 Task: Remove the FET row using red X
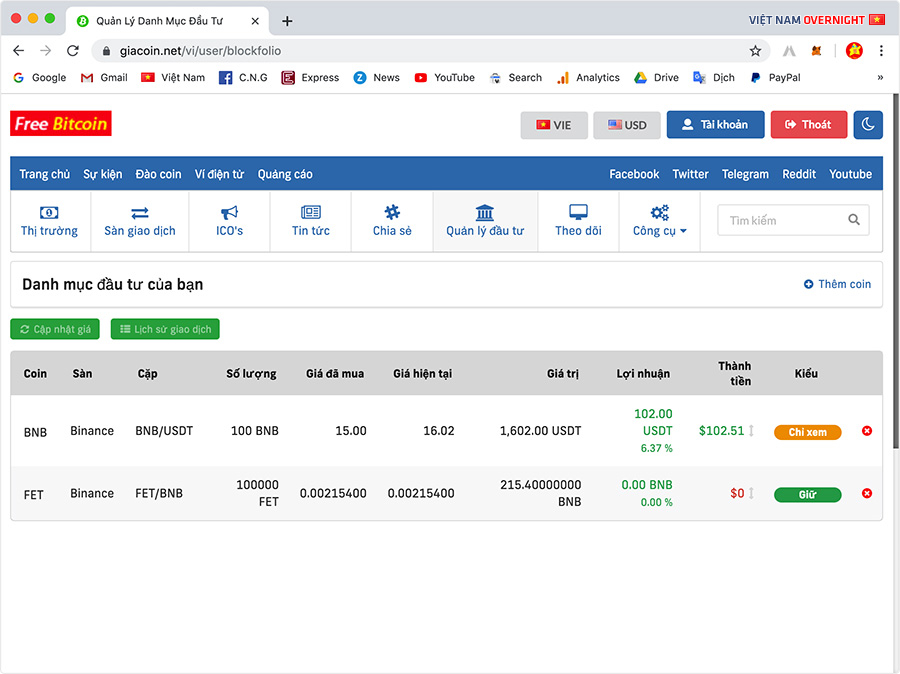click(867, 493)
